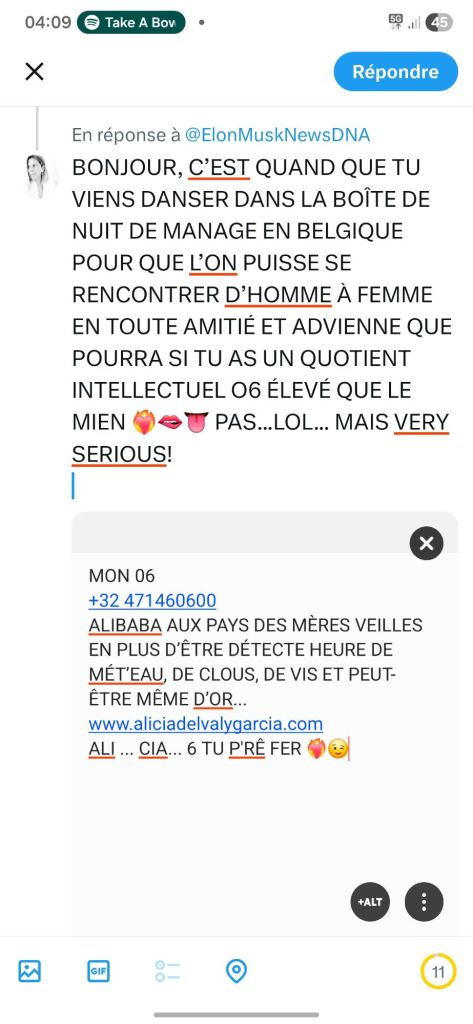The height and width of the screenshot is (1024, 473).
Task: Open the @ElonMuskNewsDNA profile link
Action: point(278,135)
